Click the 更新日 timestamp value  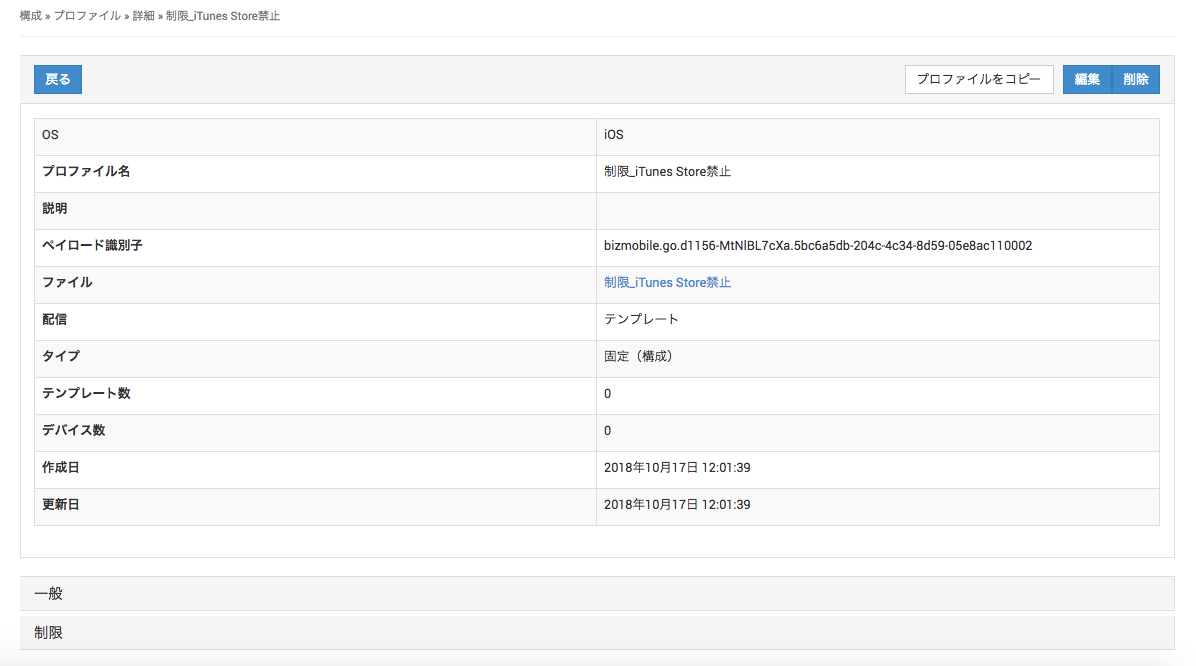677,505
